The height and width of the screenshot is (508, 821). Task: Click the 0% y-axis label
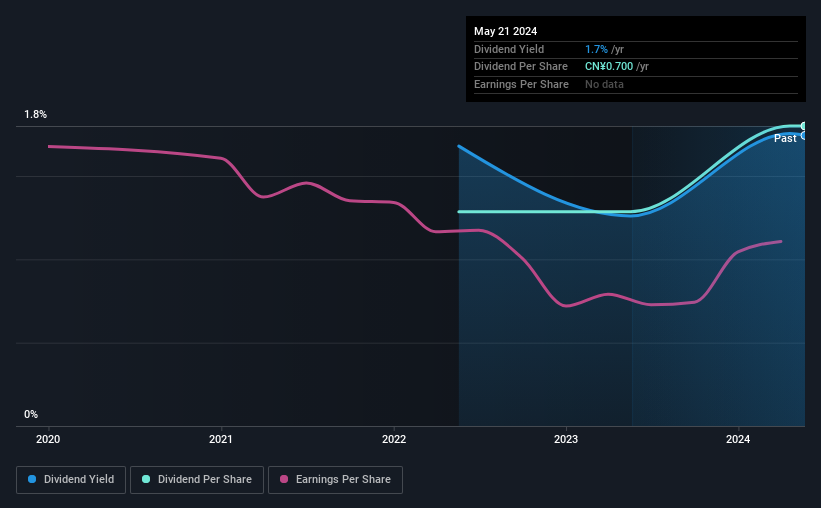point(31,414)
